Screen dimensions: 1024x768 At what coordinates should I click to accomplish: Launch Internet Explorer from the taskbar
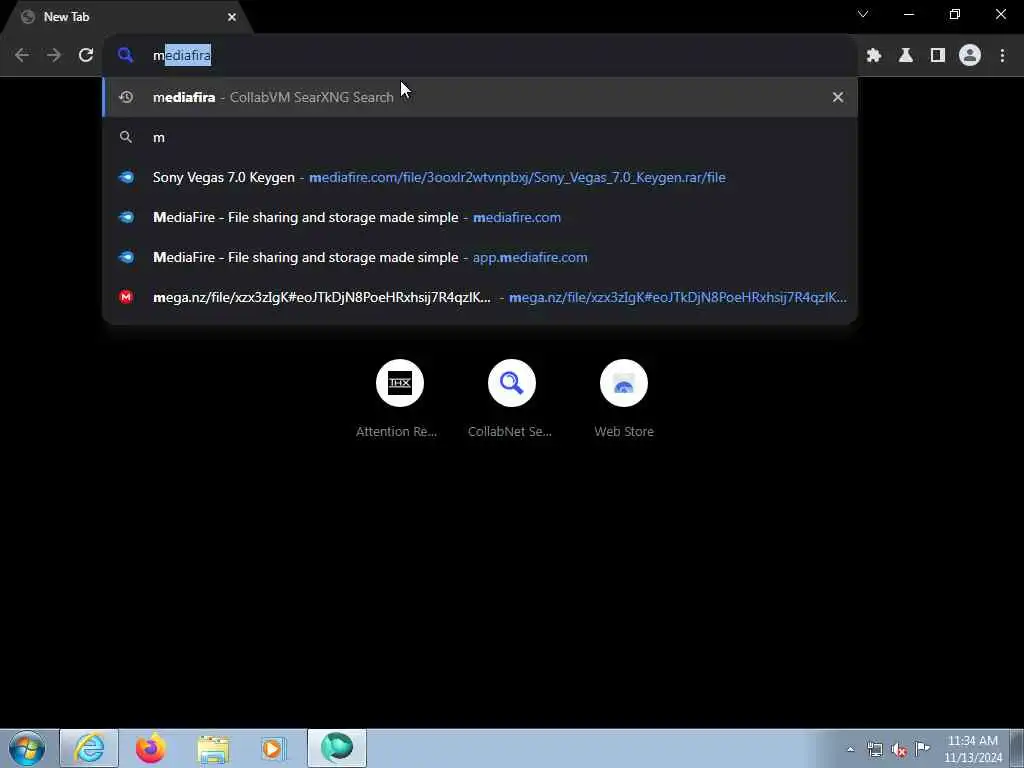click(x=89, y=748)
